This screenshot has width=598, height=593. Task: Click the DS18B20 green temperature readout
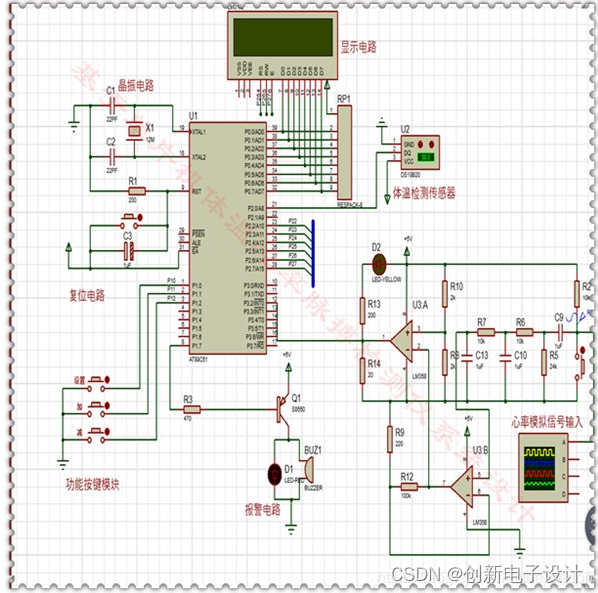[x=425, y=157]
